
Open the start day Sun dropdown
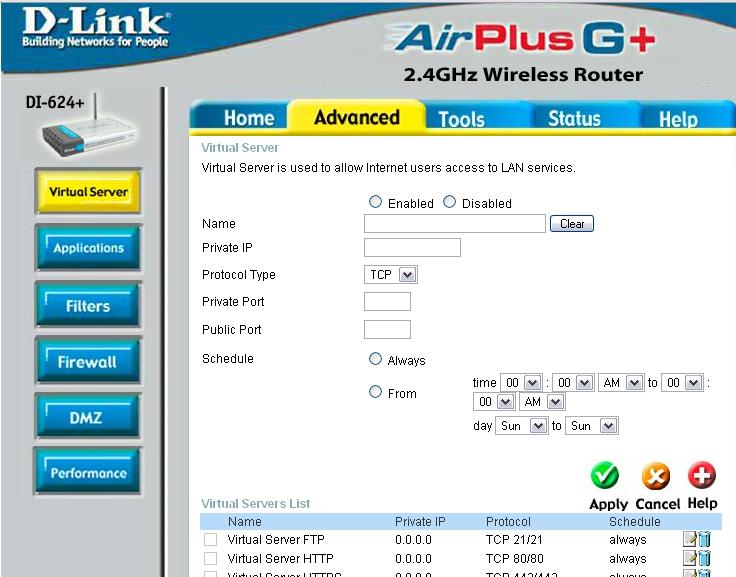click(522, 426)
